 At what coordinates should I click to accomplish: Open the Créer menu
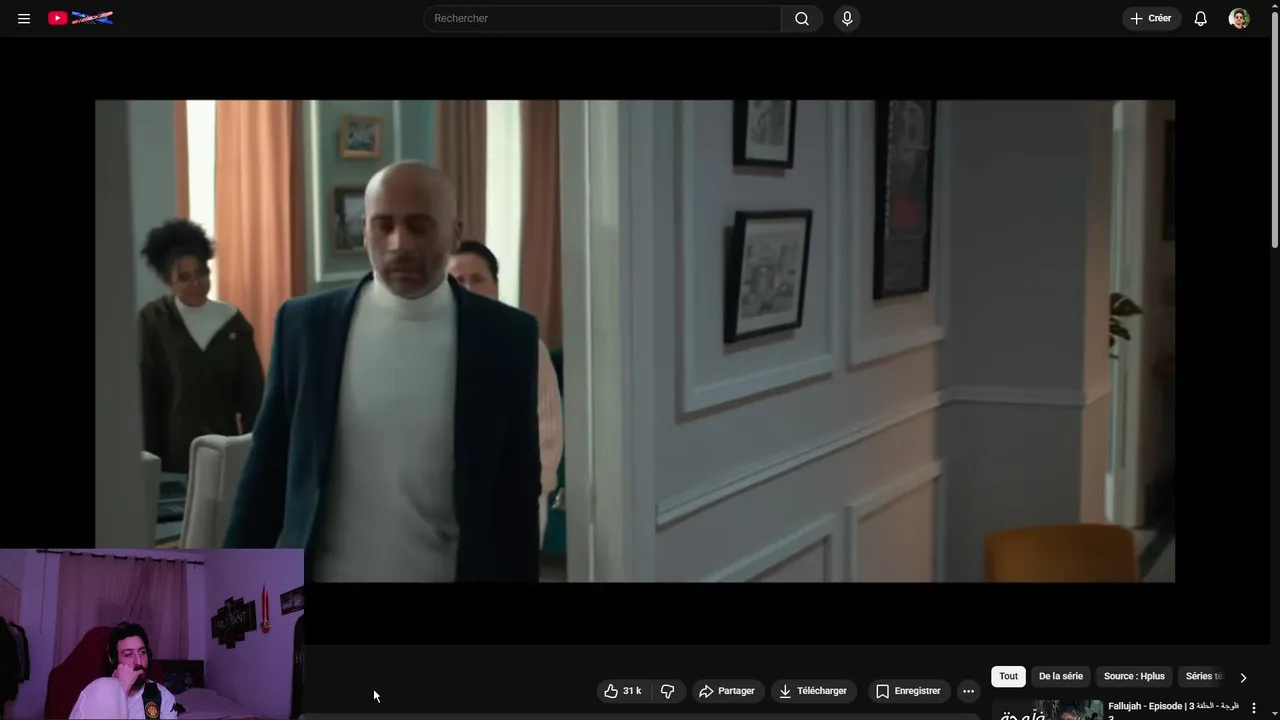point(1151,18)
